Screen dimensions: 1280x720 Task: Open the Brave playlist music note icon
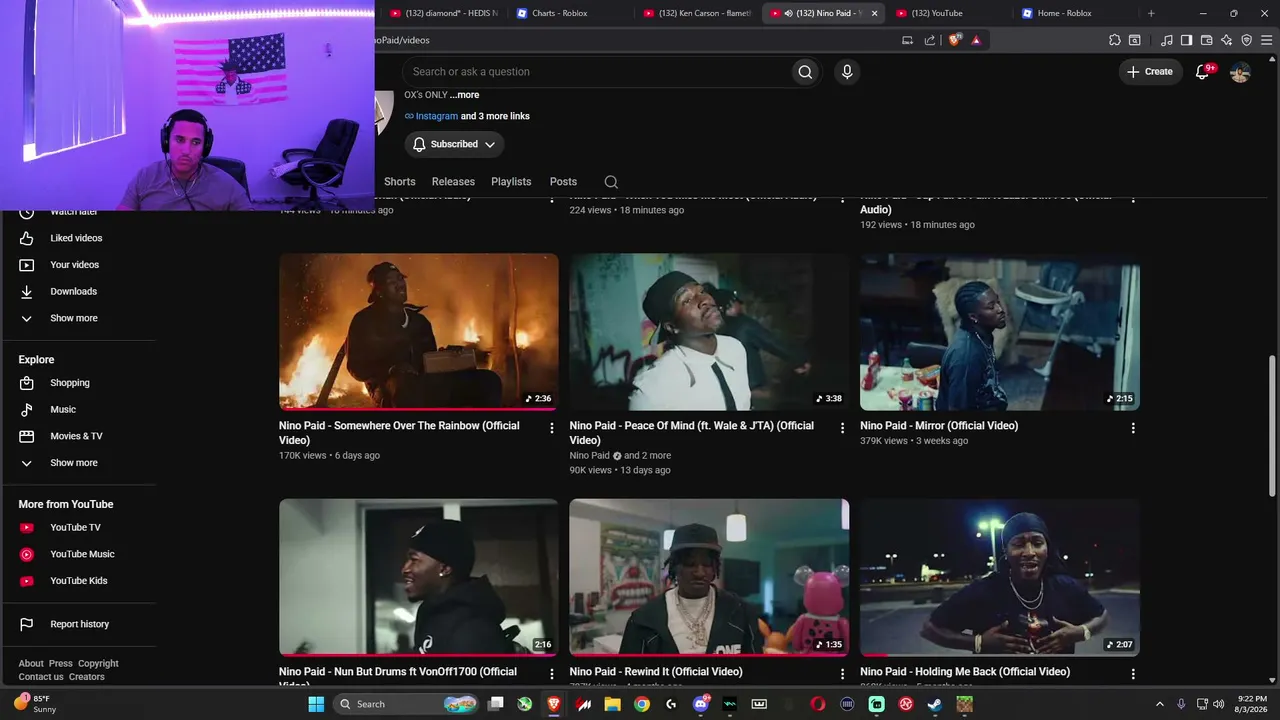[x=1167, y=40]
